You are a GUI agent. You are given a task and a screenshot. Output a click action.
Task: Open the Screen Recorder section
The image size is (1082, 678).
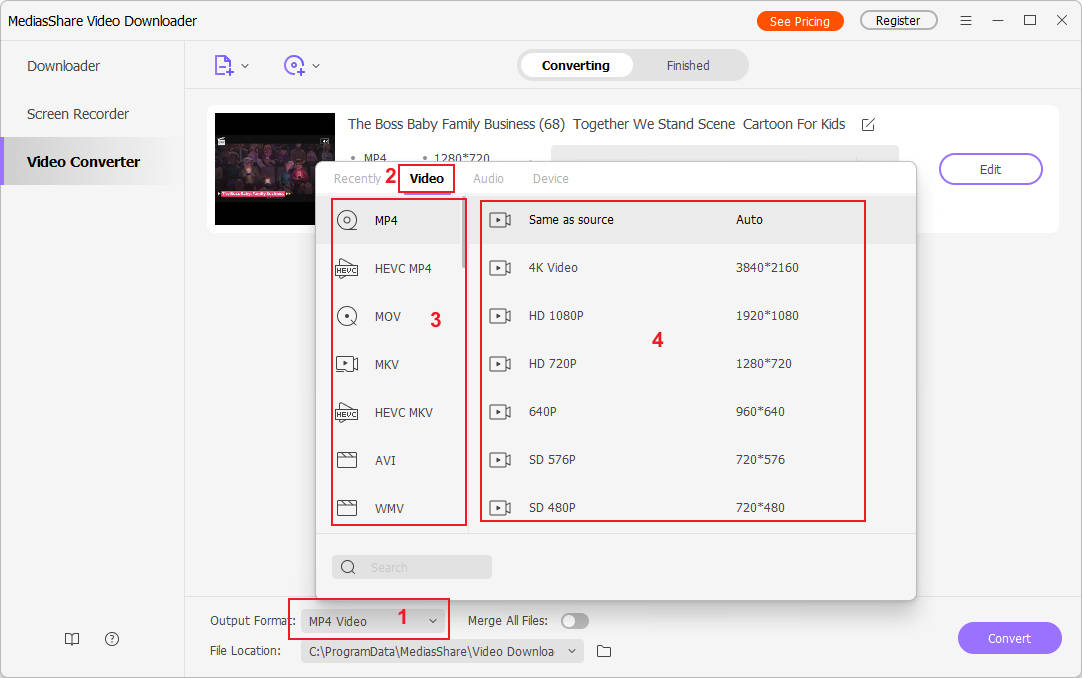pos(77,114)
